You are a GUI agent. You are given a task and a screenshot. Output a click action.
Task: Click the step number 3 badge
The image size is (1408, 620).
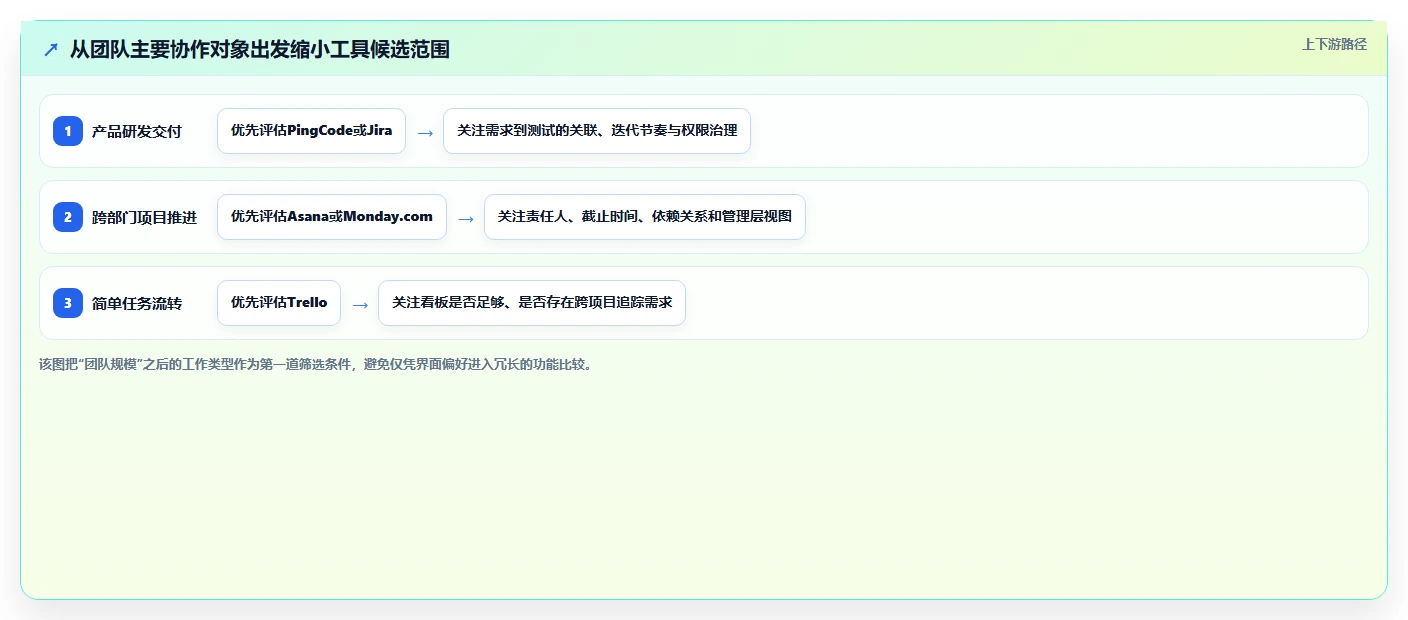click(68, 303)
